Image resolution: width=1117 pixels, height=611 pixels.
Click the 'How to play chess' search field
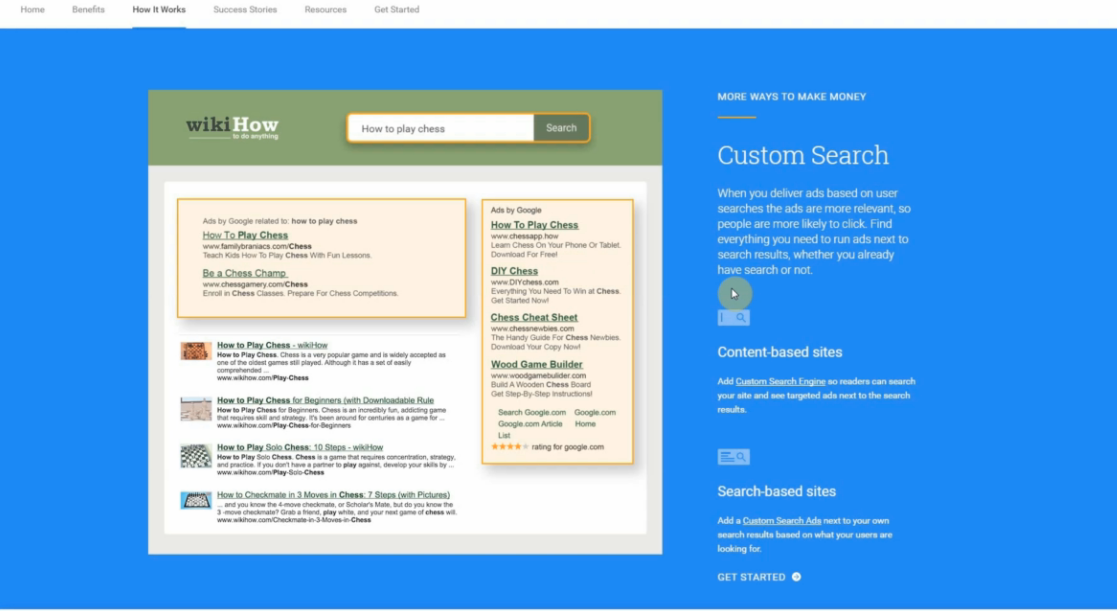point(441,128)
